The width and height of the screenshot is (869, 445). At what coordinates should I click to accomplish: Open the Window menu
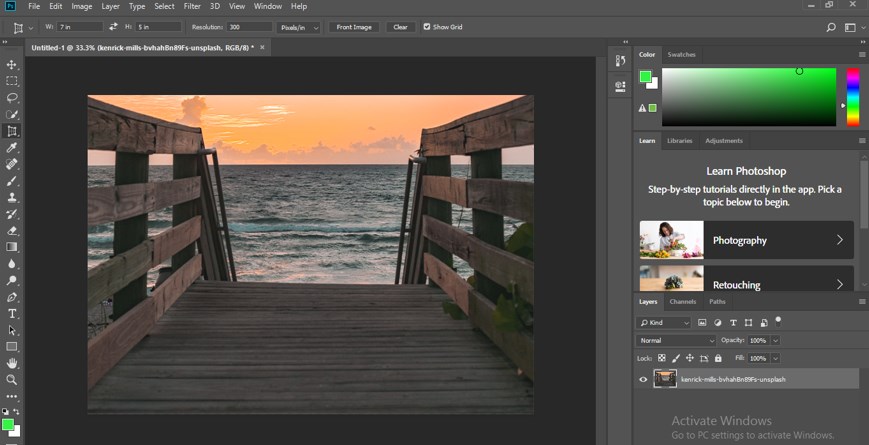[x=267, y=6]
